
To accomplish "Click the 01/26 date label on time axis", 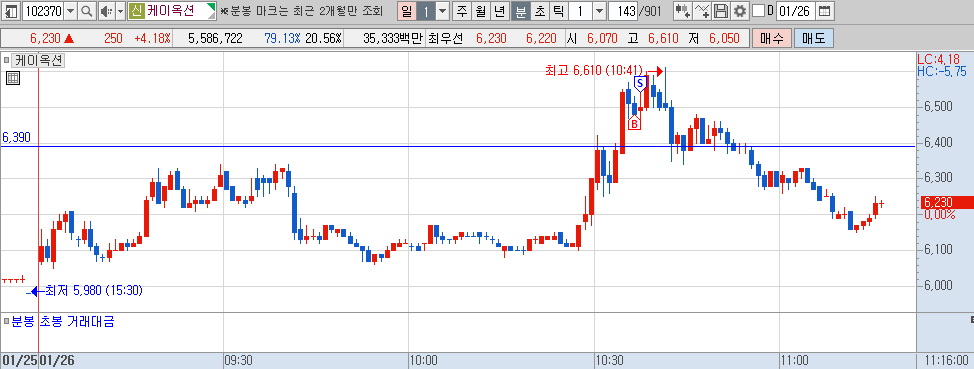I will [56, 360].
